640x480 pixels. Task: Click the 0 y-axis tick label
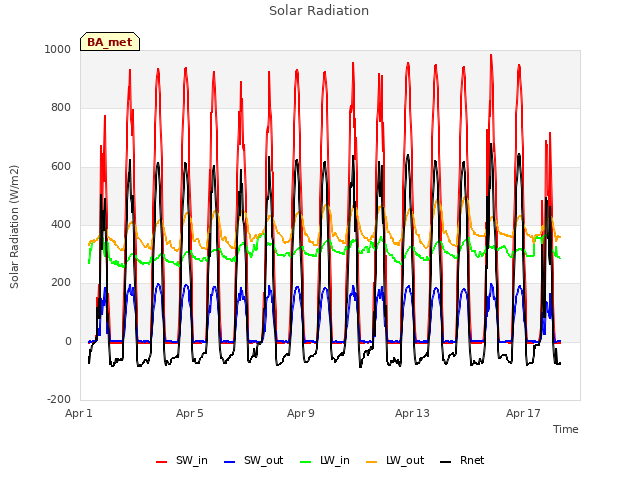(x=68, y=342)
